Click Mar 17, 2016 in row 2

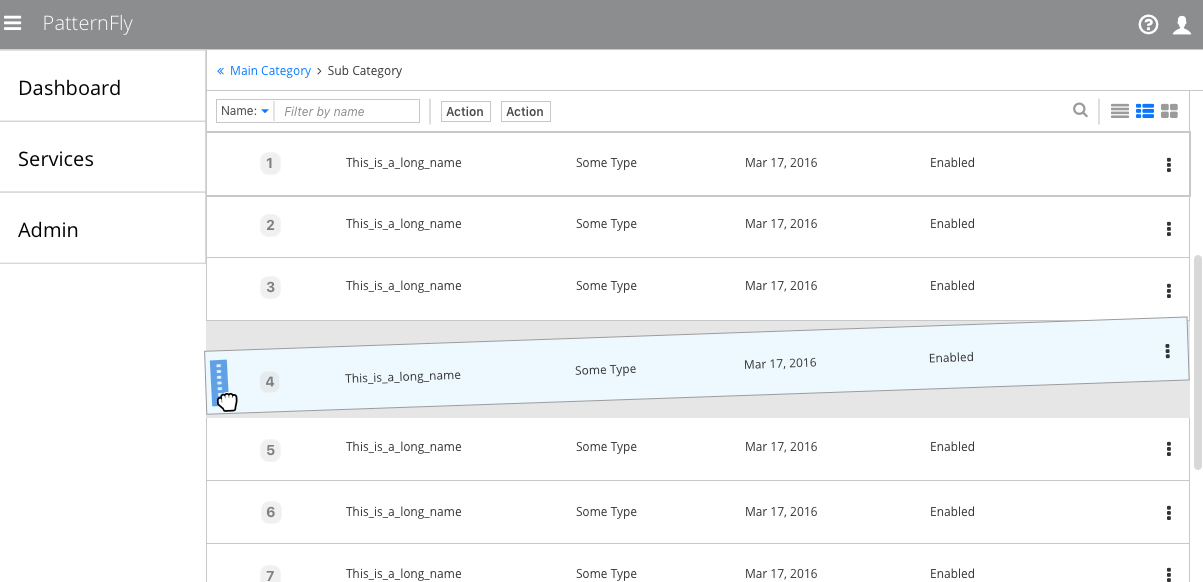[x=781, y=224]
